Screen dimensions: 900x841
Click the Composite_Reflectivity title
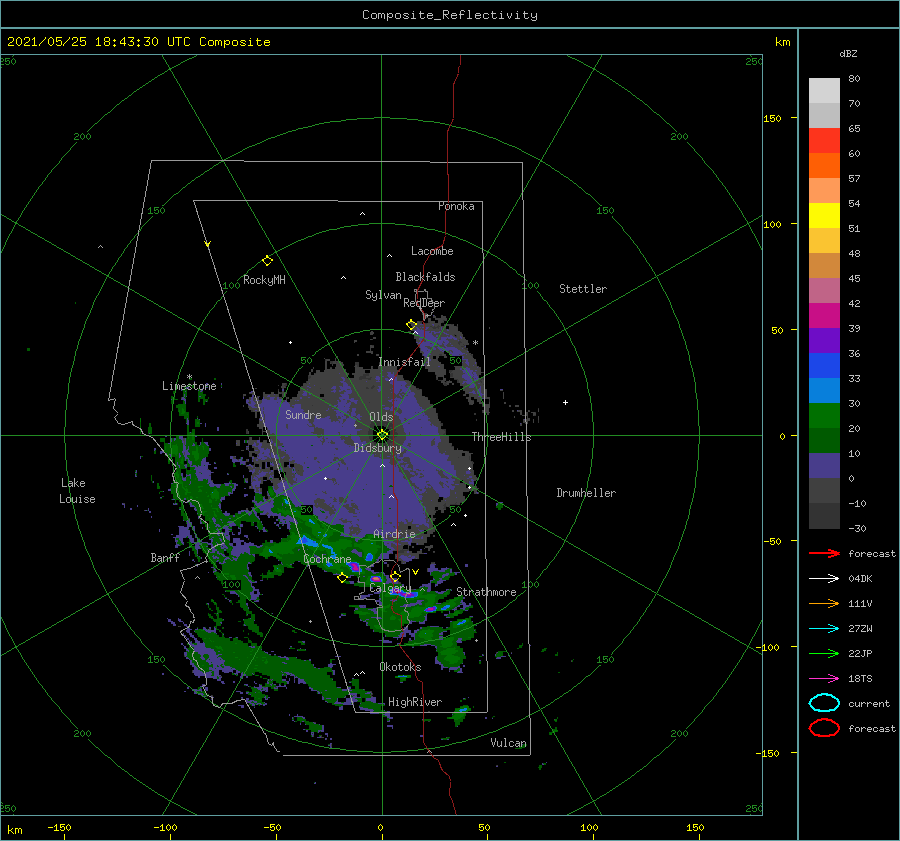point(449,15)
